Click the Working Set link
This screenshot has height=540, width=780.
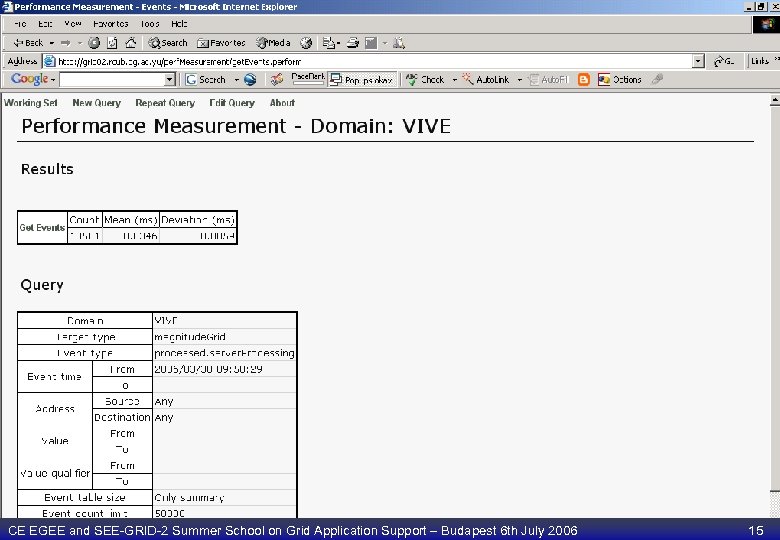31,103
